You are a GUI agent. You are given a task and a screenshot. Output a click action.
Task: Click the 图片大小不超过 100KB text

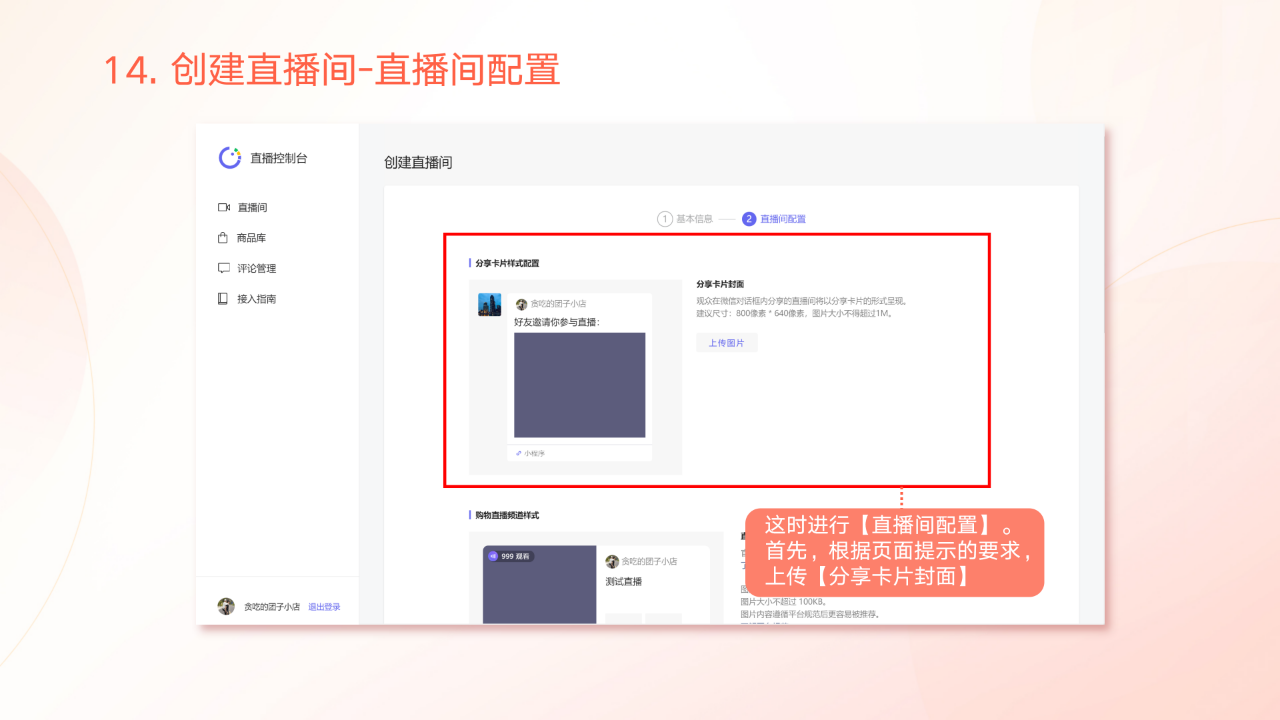pyautogui.click(x=784, y=602)
